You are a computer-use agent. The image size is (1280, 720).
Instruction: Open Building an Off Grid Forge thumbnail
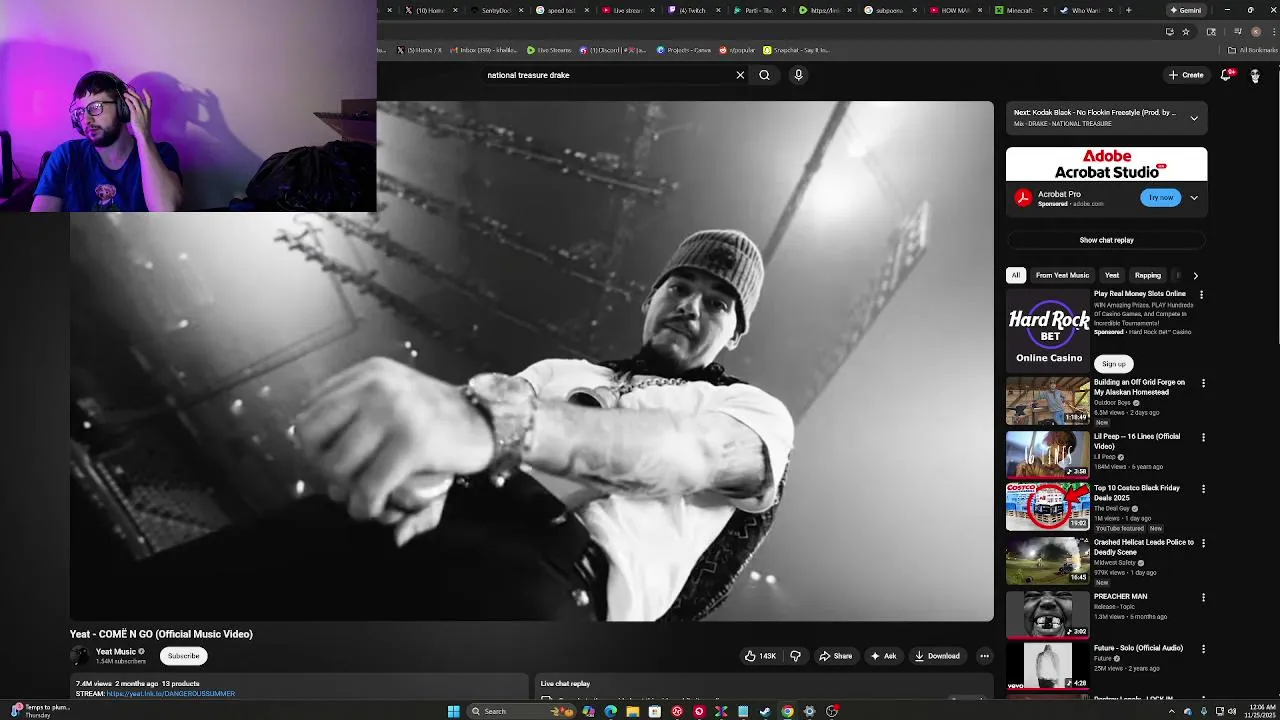coord(1047,400)
